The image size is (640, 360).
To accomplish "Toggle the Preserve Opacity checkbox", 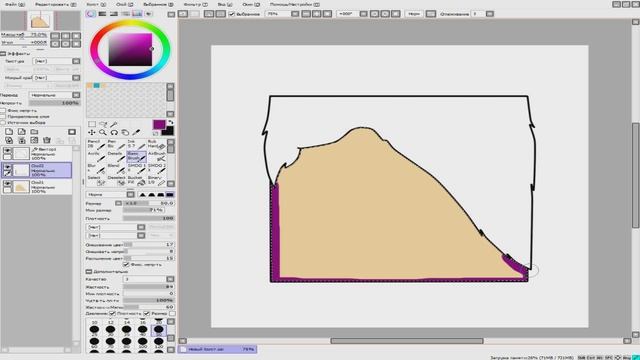I will 3,111.
